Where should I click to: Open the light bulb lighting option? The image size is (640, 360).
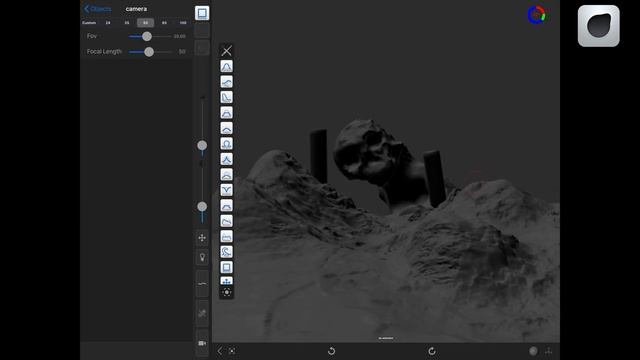[202, 257]
